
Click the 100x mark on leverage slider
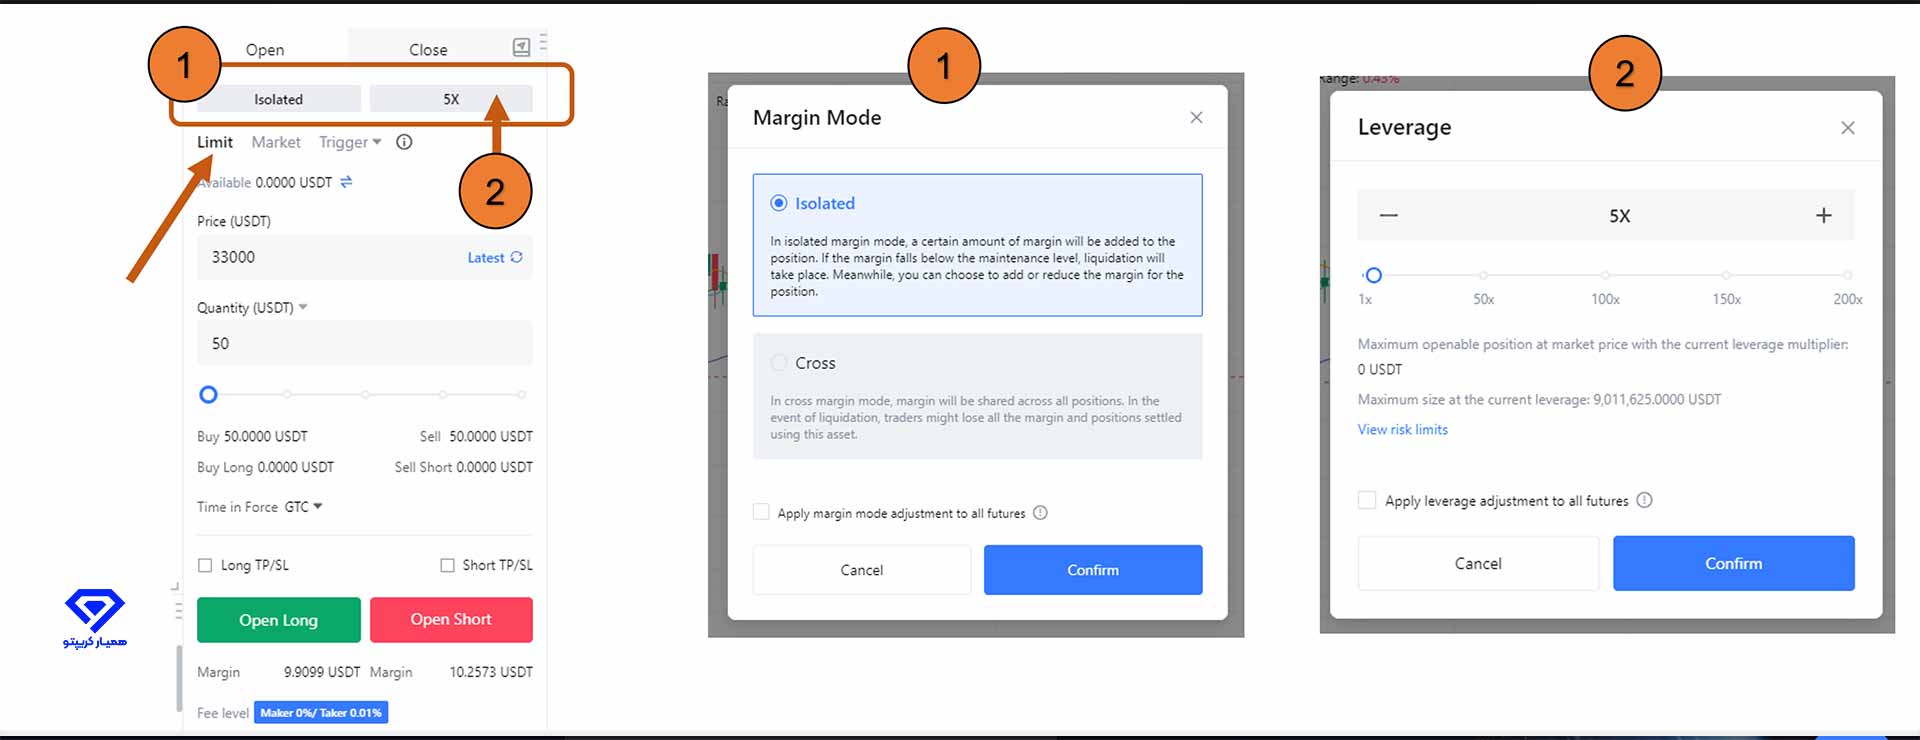click(x=1605, y=275)
